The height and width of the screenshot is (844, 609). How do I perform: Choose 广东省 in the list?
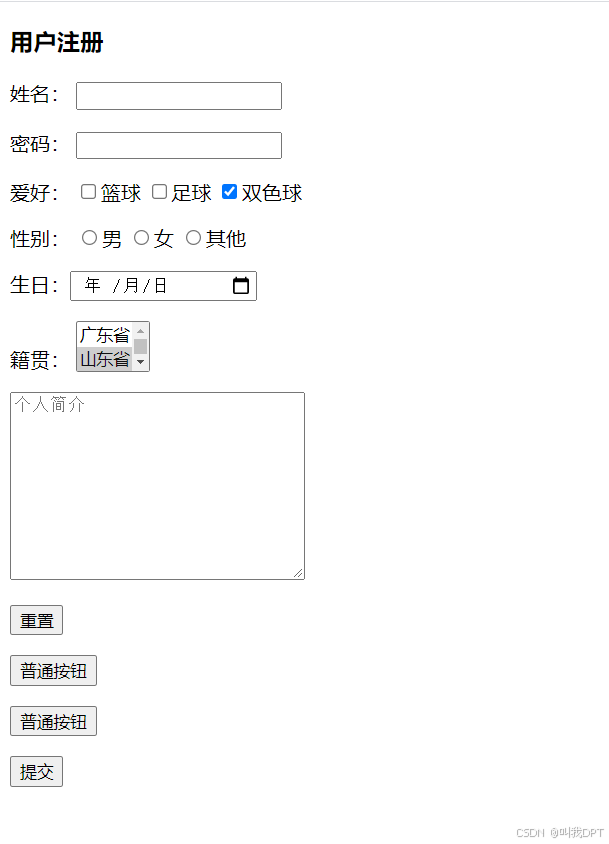click(x=105, y=335)
